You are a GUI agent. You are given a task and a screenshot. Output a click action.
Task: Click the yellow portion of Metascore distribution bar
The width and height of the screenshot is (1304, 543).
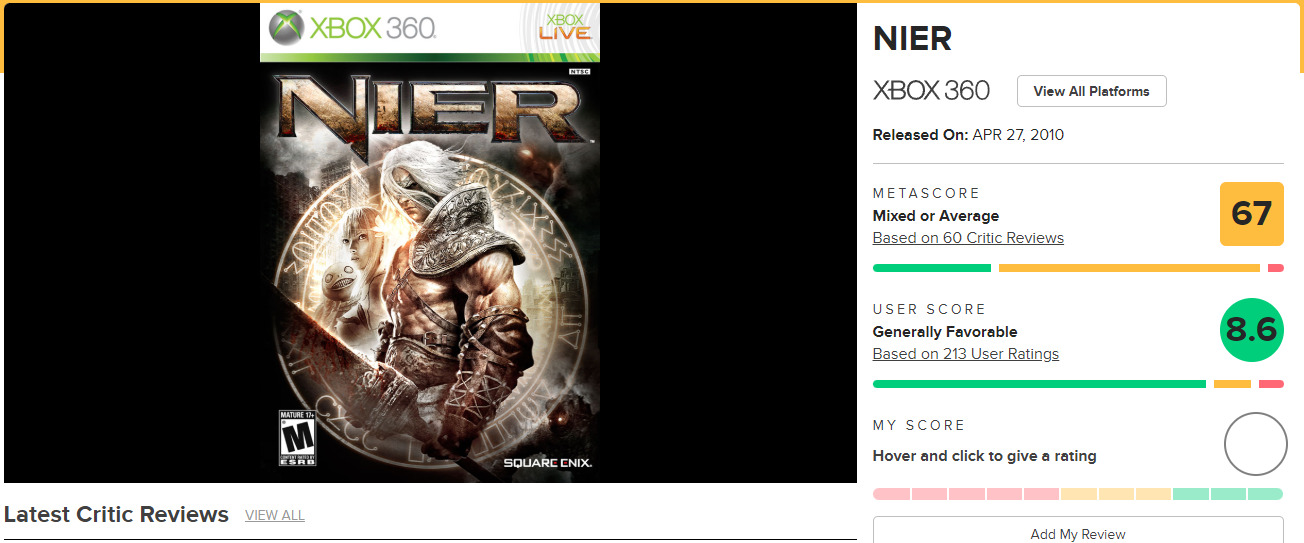(1129, 268)
